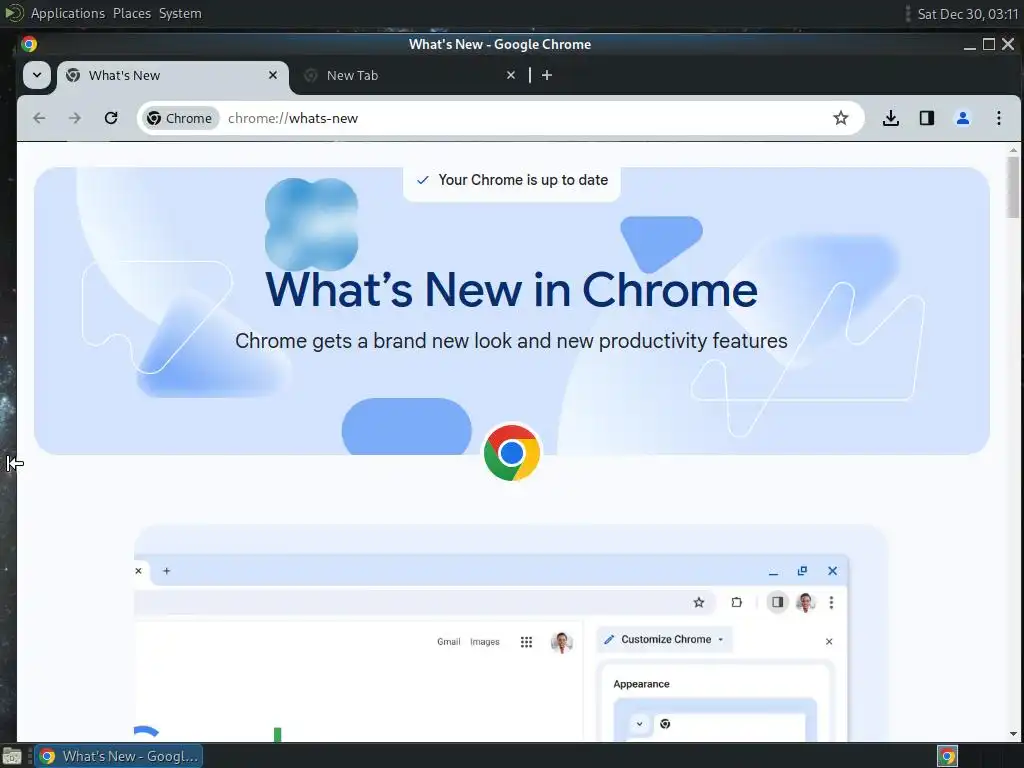Click the Google apps grid icon in preview
Image resolution: width=1024 pixels, height=768 pixels.
point(526,642)
